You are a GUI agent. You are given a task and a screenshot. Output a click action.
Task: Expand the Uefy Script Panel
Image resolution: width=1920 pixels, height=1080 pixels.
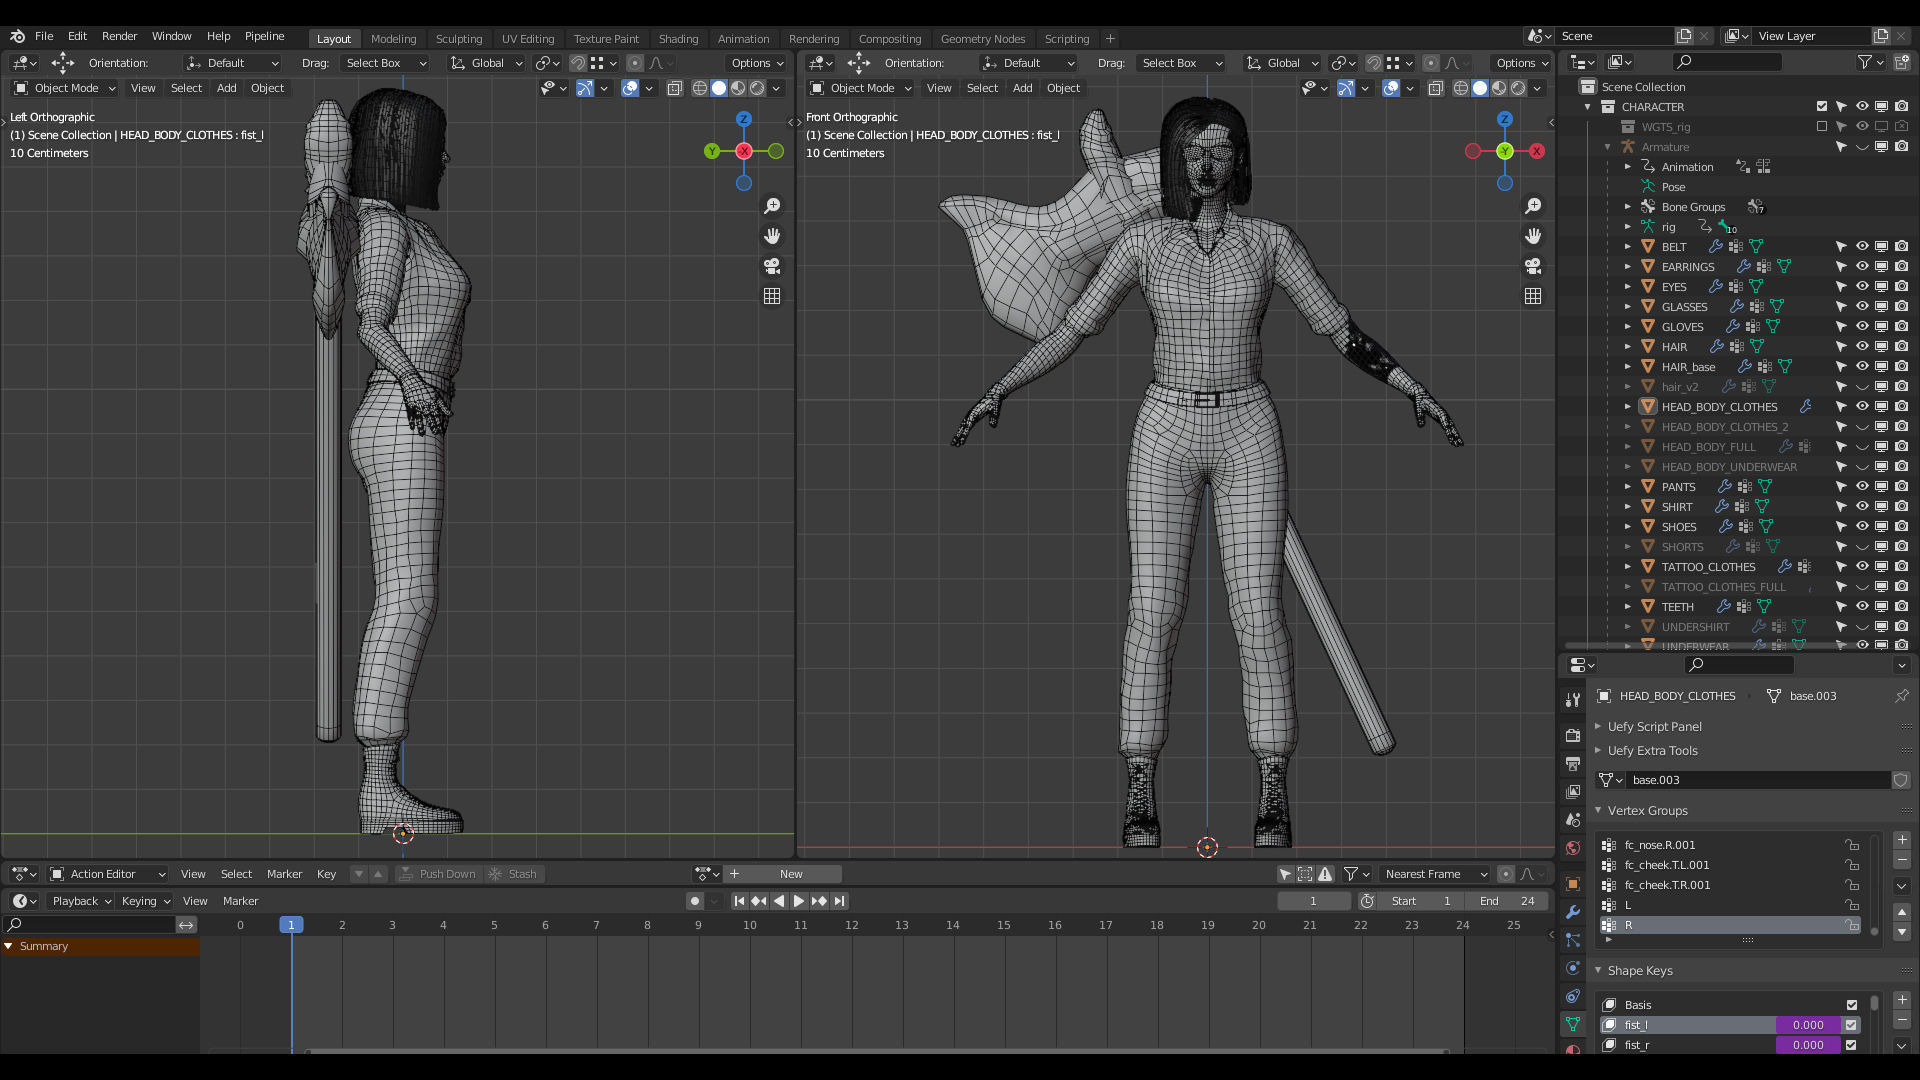(x=1654, y=727)
